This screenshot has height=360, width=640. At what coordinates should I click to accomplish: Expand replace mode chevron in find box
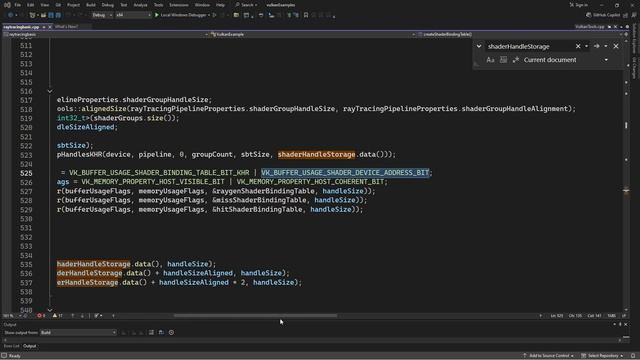479,47
